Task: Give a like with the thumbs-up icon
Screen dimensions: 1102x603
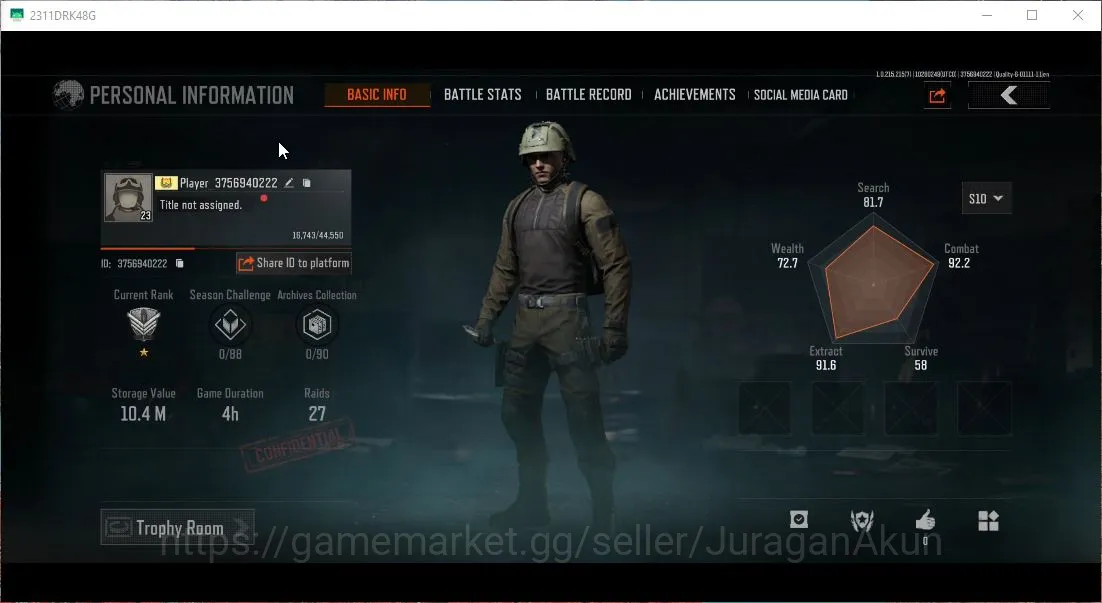Action: coord(926,519)
